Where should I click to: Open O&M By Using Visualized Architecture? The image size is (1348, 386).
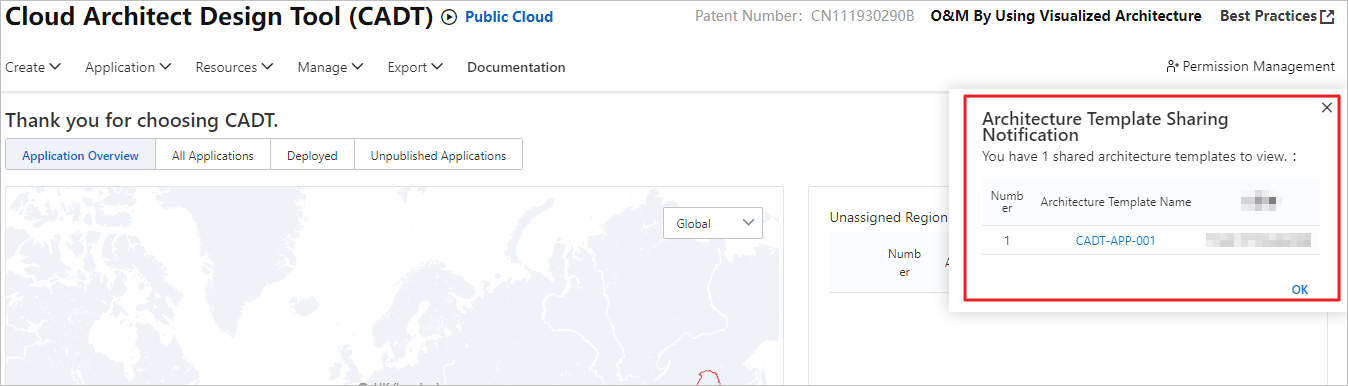[x=1066, y=16]
